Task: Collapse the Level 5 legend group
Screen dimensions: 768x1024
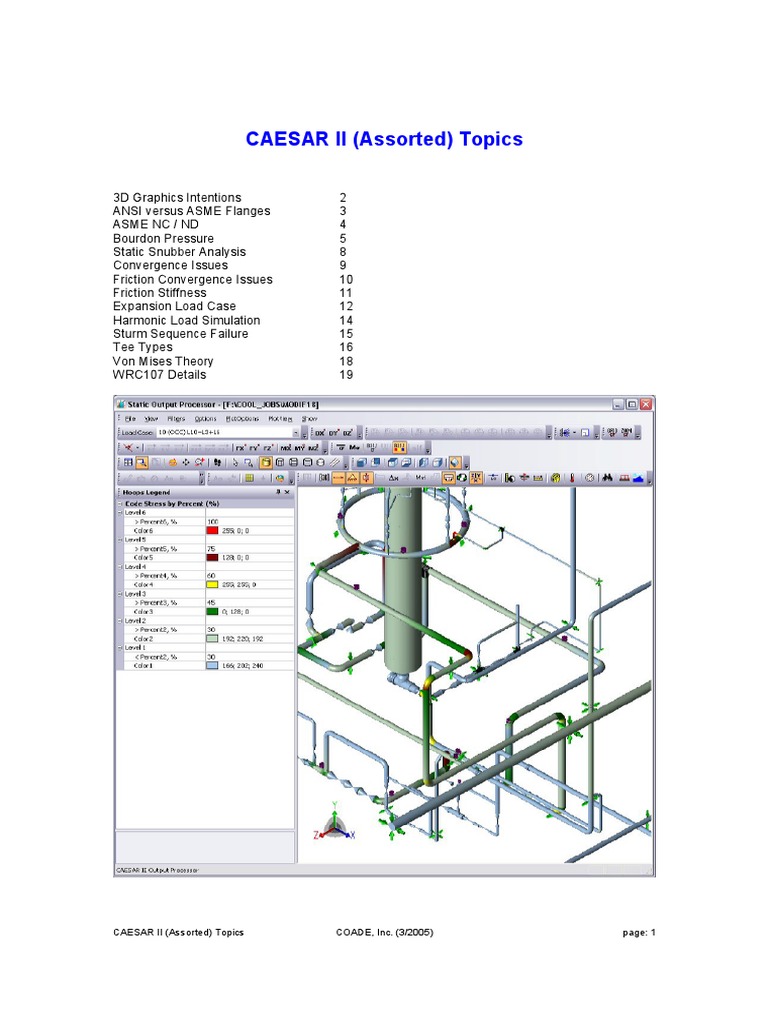Action: pos(120,539)
